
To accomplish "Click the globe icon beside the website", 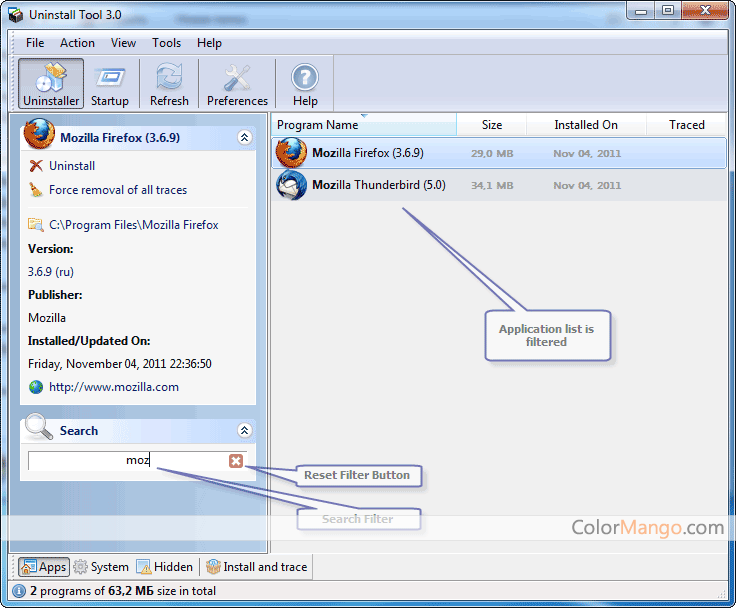I will click(x=36, y=387).
